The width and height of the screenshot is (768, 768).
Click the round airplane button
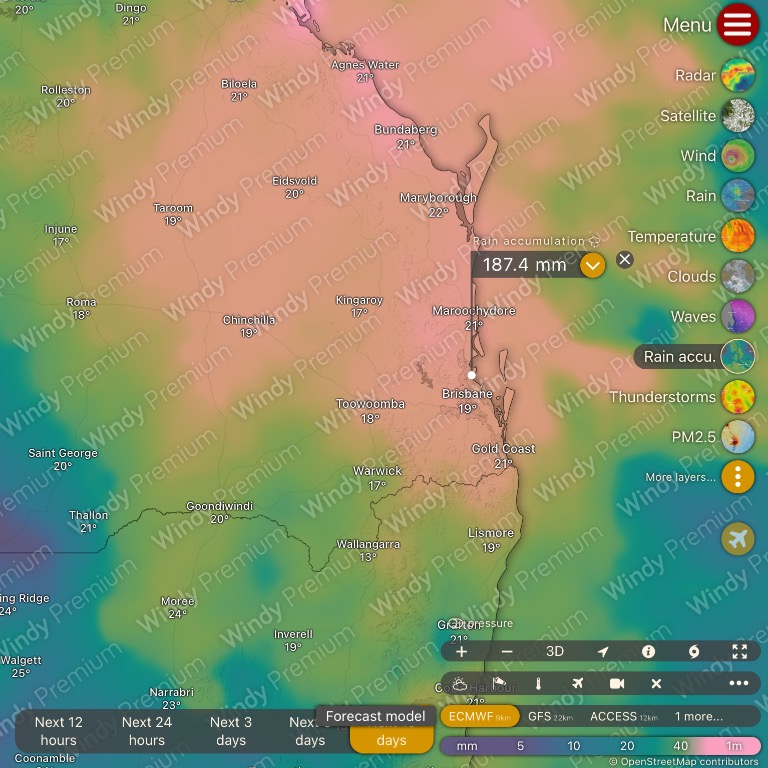point(738,539)
